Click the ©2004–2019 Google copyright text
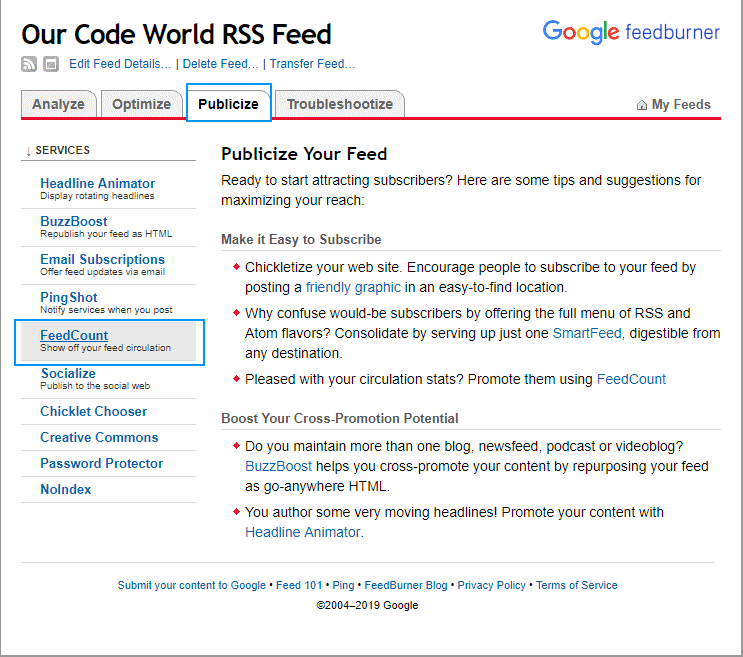Viewport: 743px width, 657px height. (x=367, y=605)
